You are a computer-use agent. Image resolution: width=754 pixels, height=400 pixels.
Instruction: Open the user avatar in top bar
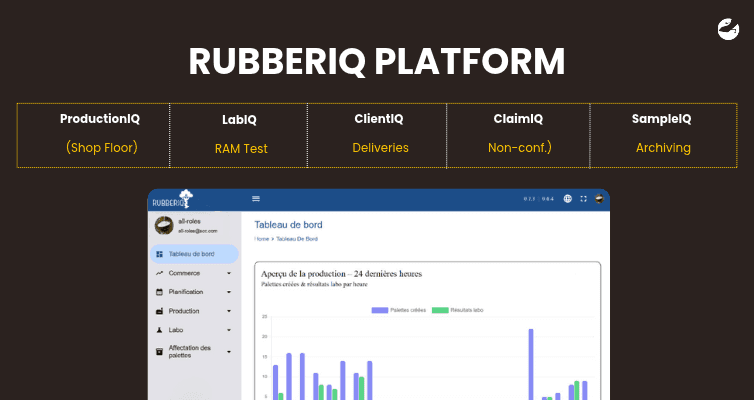pyautogui.click(x=599, y=198)
